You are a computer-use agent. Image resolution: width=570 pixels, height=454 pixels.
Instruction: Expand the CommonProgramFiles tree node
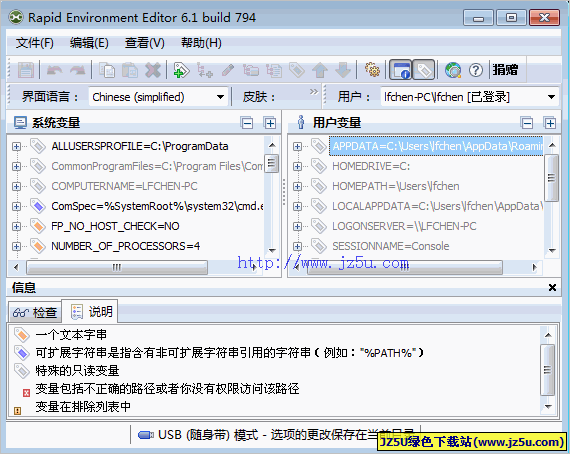pos(16,166)
